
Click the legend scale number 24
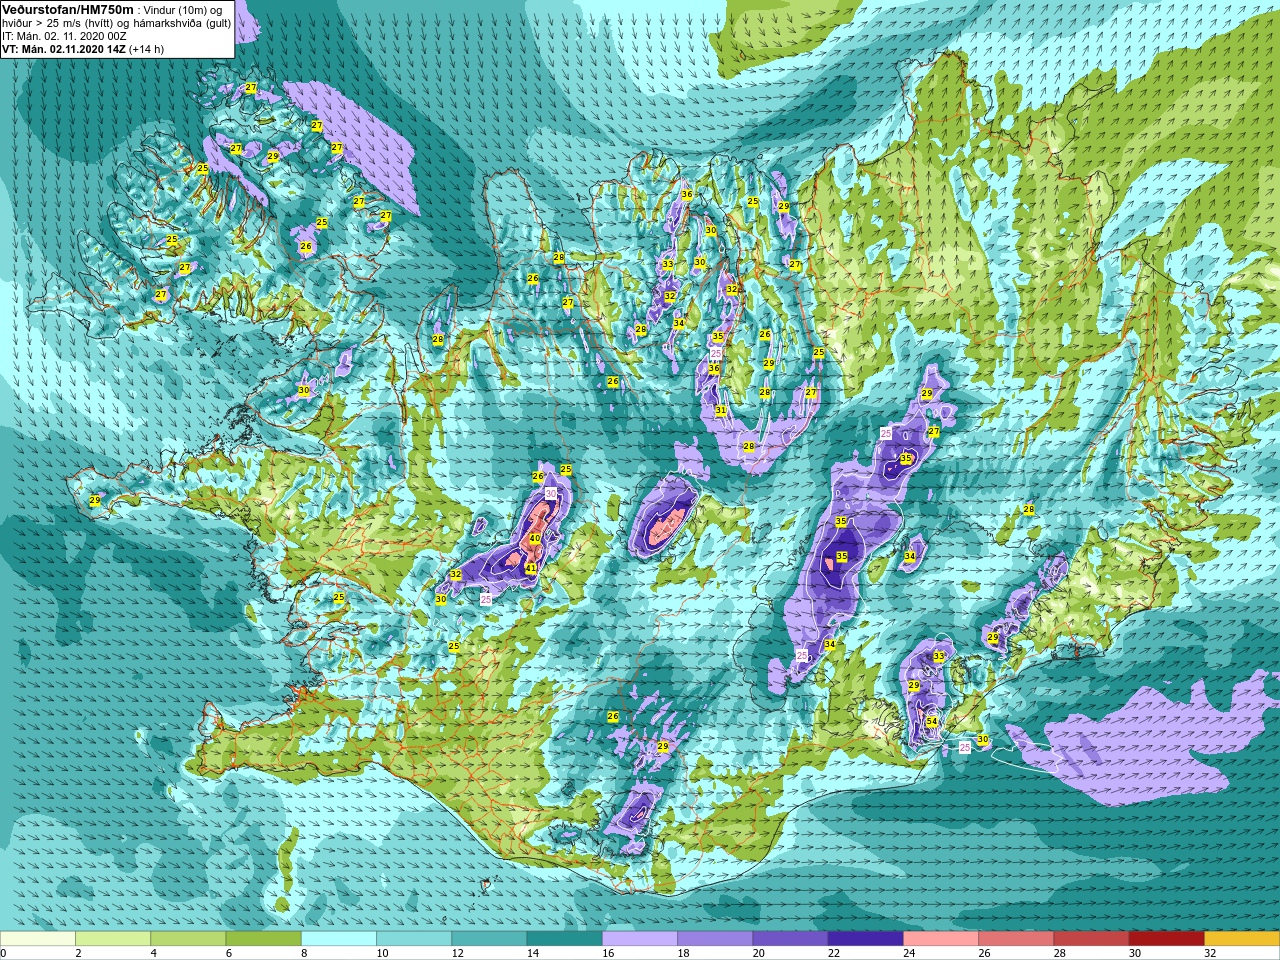tap(909, 953)
